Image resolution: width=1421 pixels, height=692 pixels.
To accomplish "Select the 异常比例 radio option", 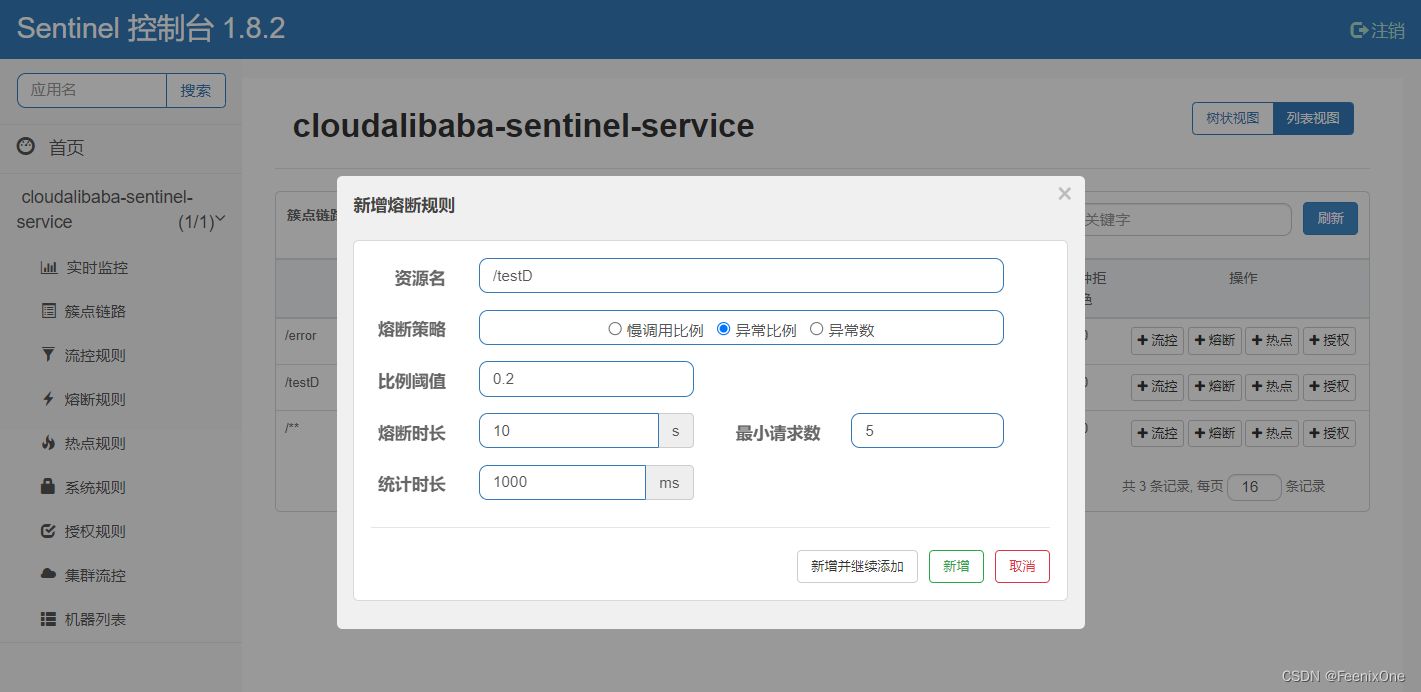I will coord(724,329).
